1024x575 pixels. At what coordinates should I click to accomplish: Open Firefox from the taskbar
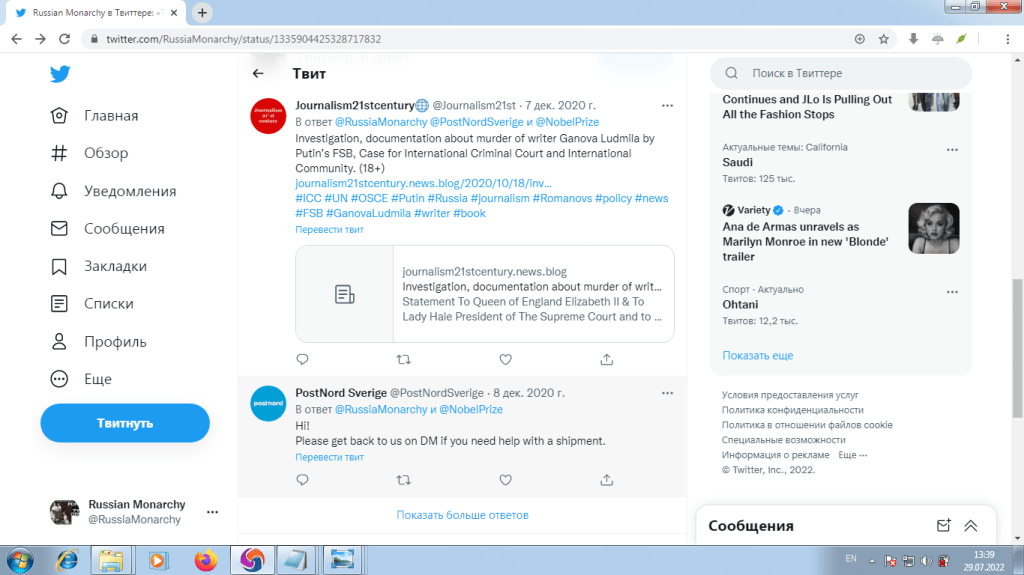206,559
